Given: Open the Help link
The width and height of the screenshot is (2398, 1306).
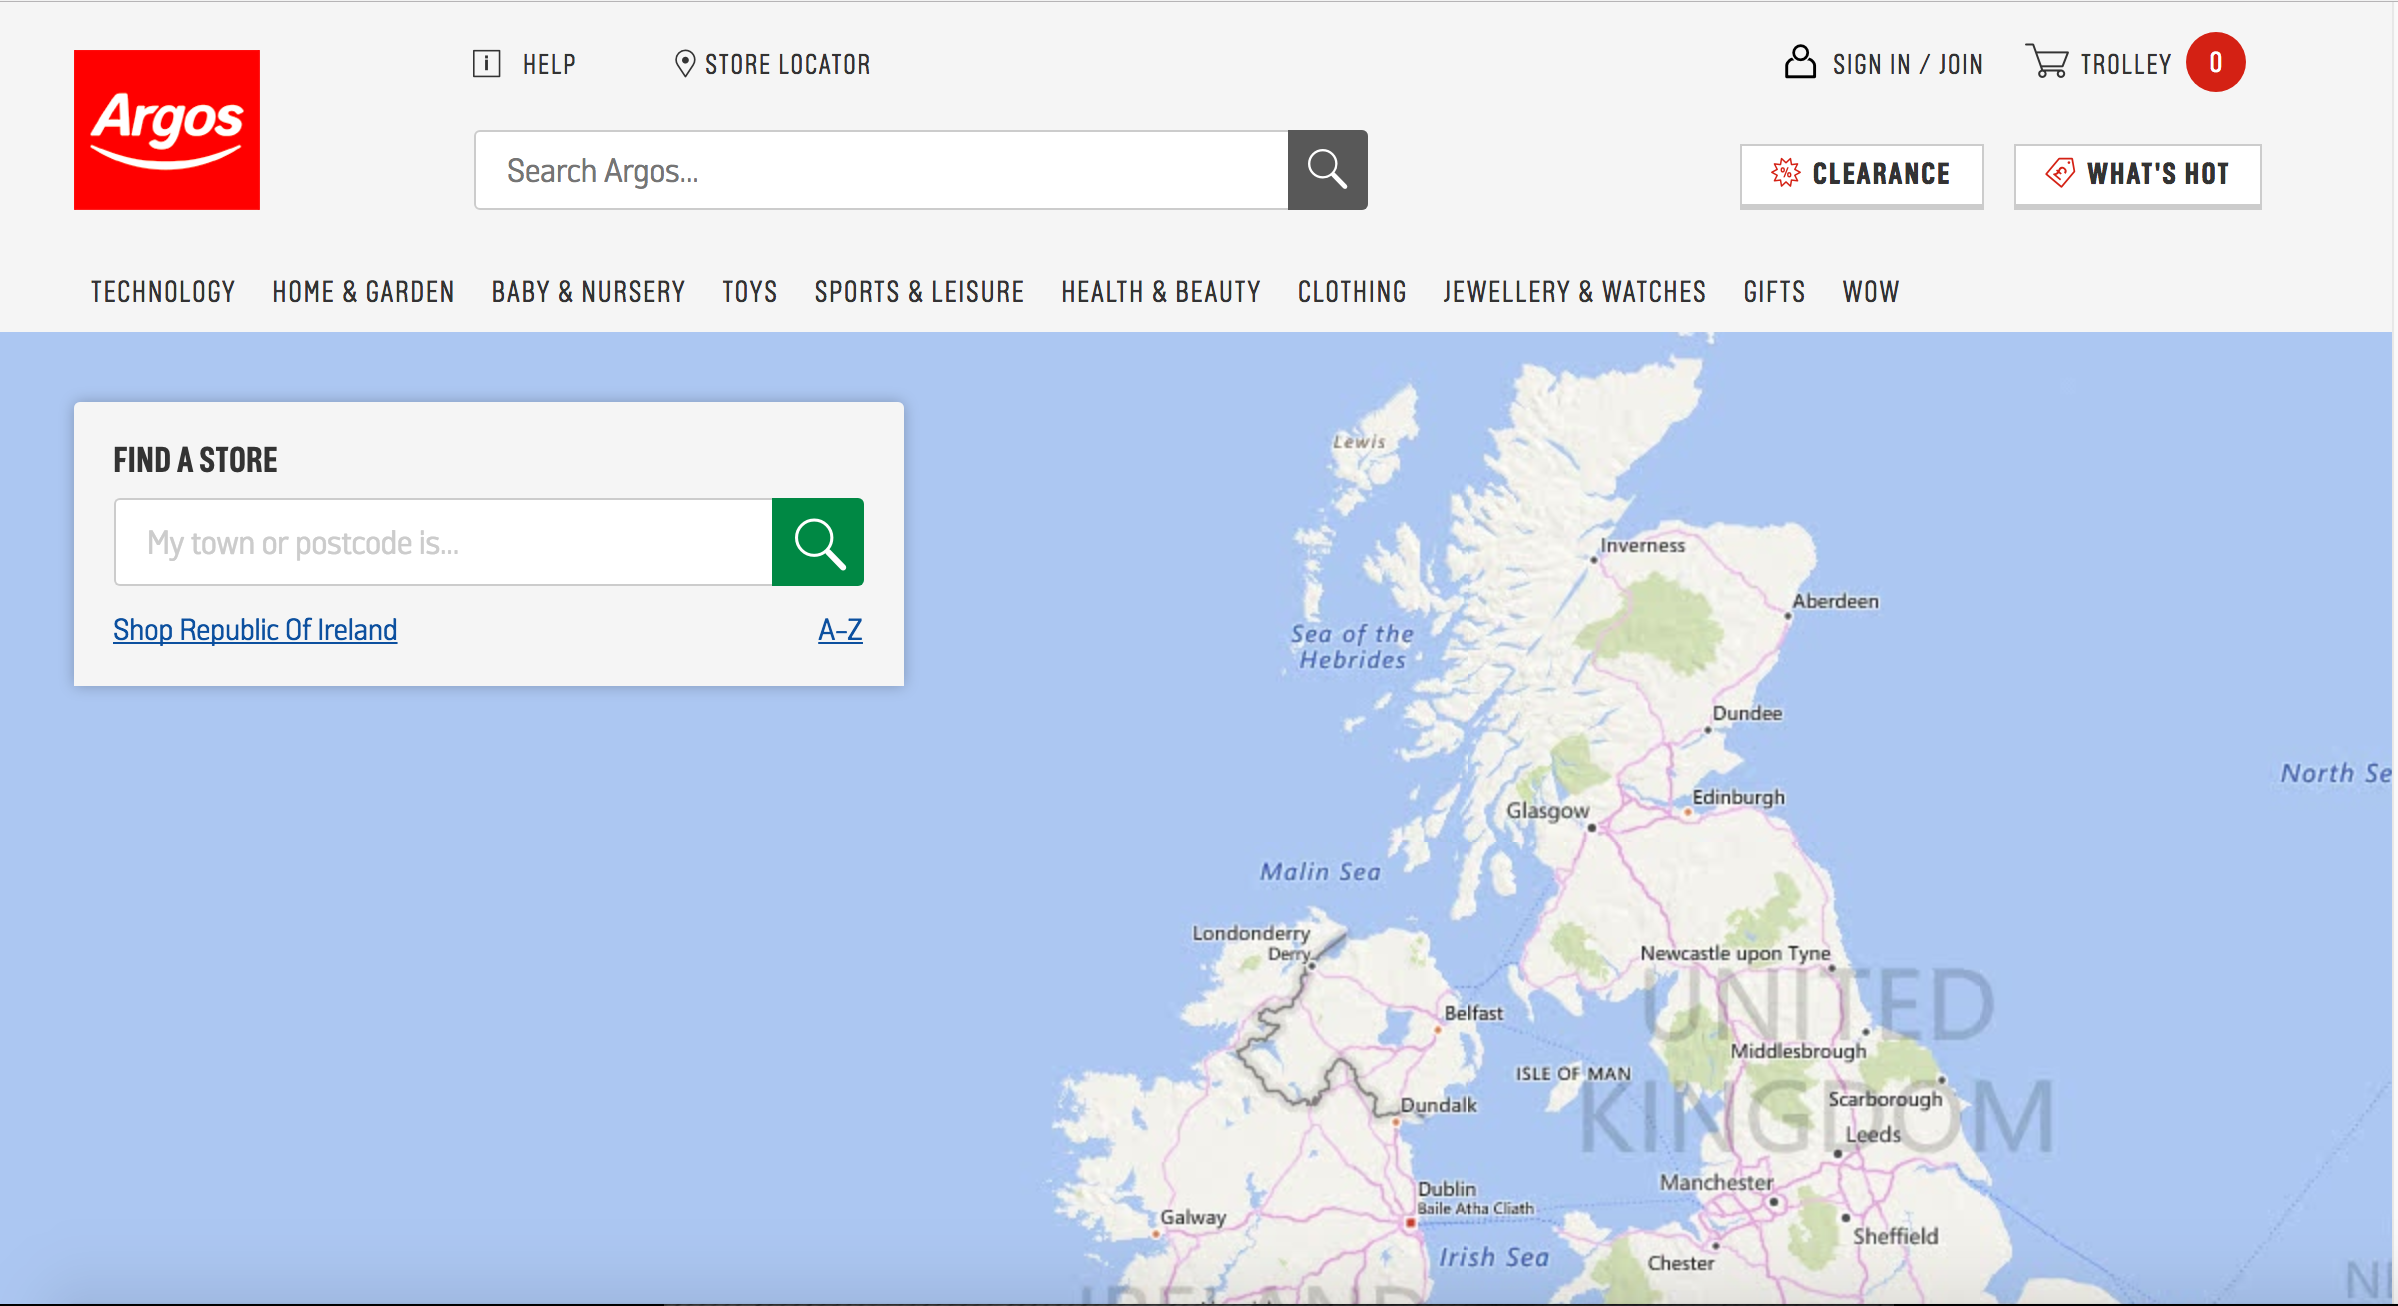Looking at the screenshot, I should point(549,65).
